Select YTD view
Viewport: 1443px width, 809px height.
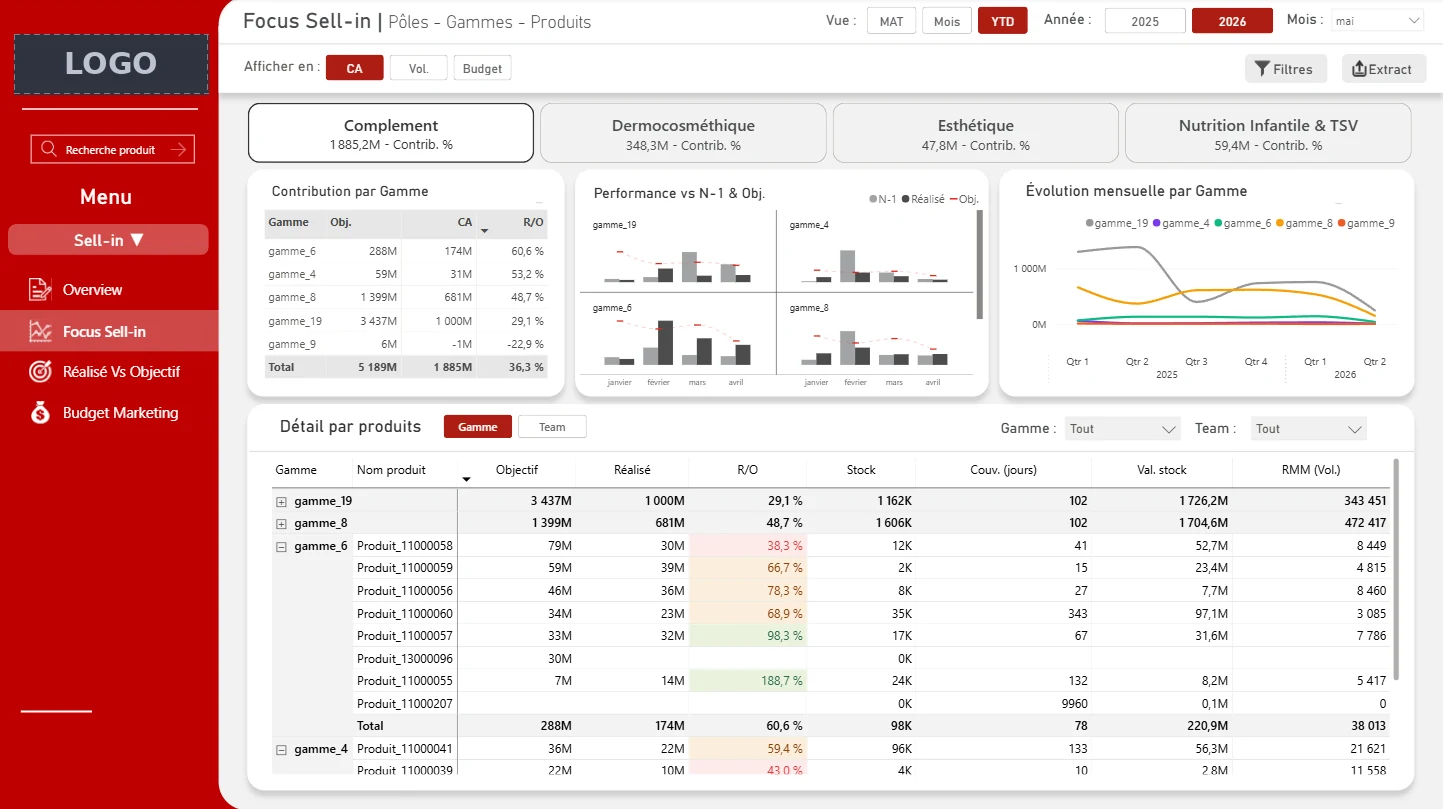tap(1003, 21)
